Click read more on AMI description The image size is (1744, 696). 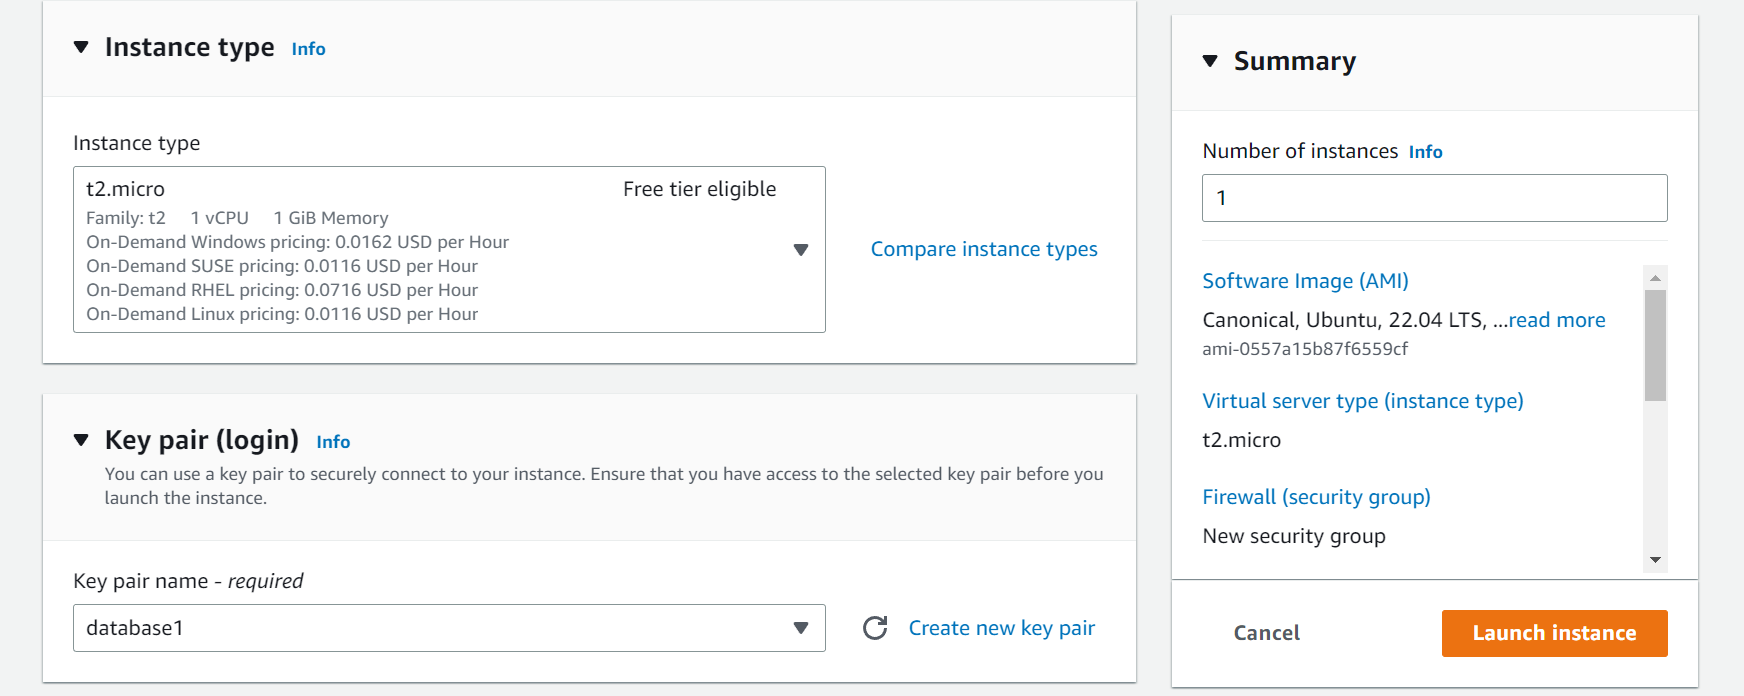click(x=1557, y=320)
